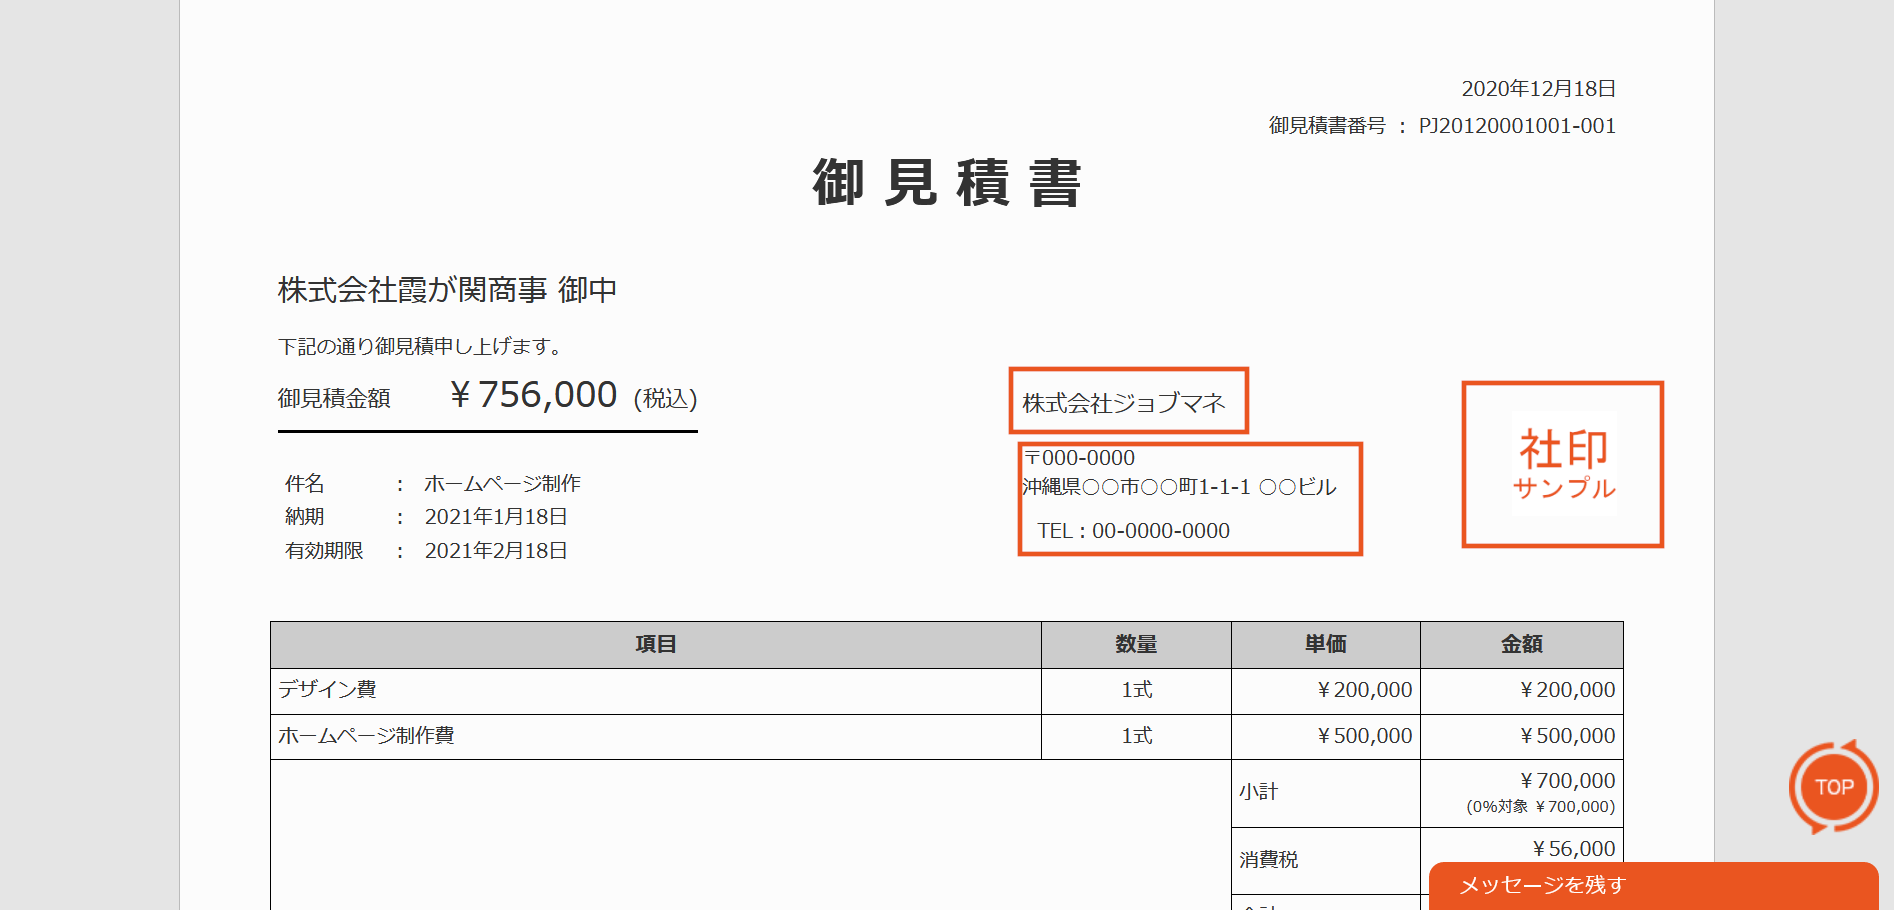Image resolution: width=1894 pixels, height=910 pixels.
Task: Click the delivery date 2021年1月18日
Action: [x=496, y=517]
